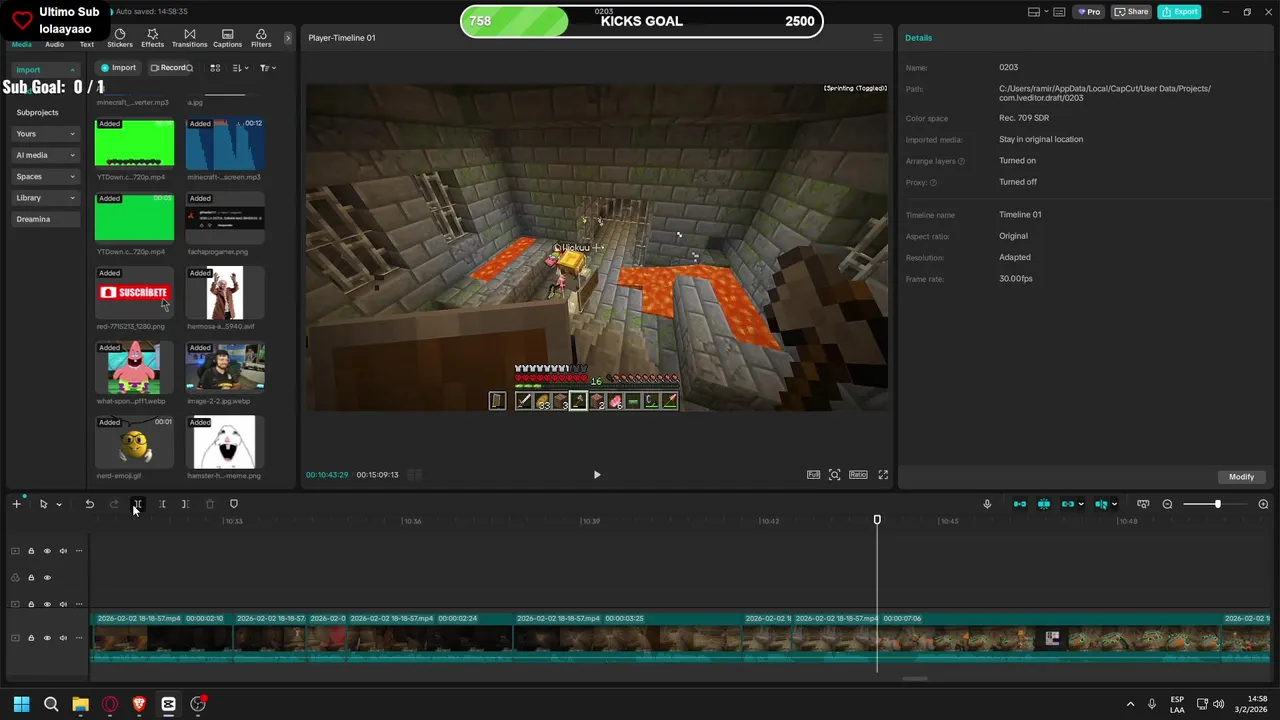1280x720 pixels.
Task: Show more tabs with the right arrow
Action: click(288, 38)
